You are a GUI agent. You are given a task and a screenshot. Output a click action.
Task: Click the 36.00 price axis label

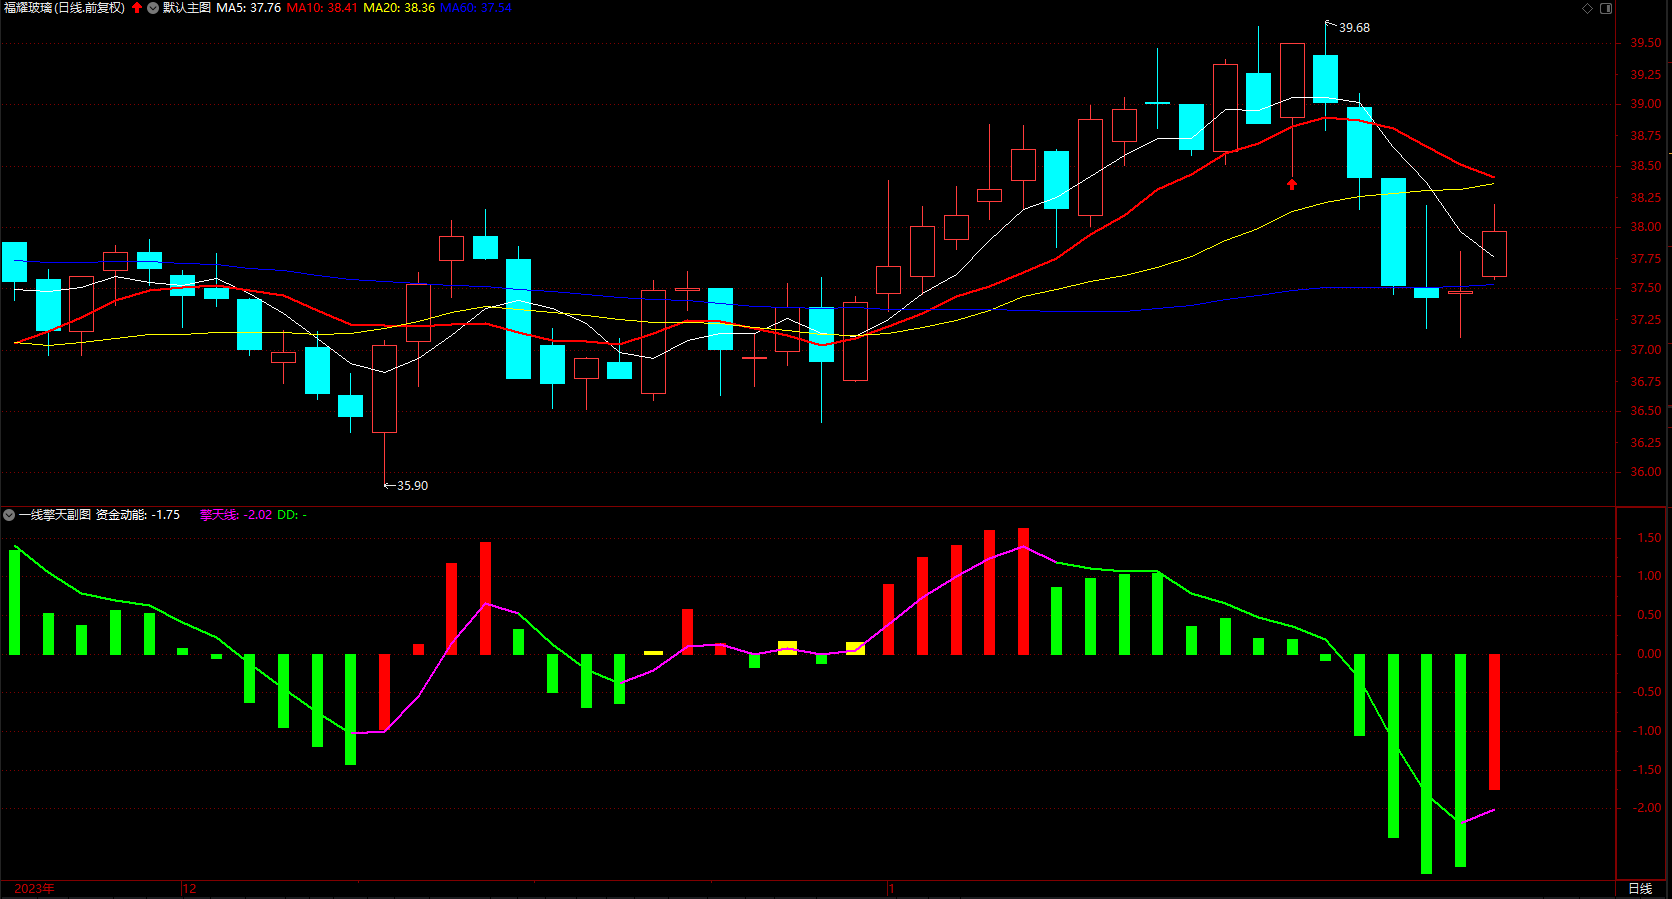tap(1646, 472)
